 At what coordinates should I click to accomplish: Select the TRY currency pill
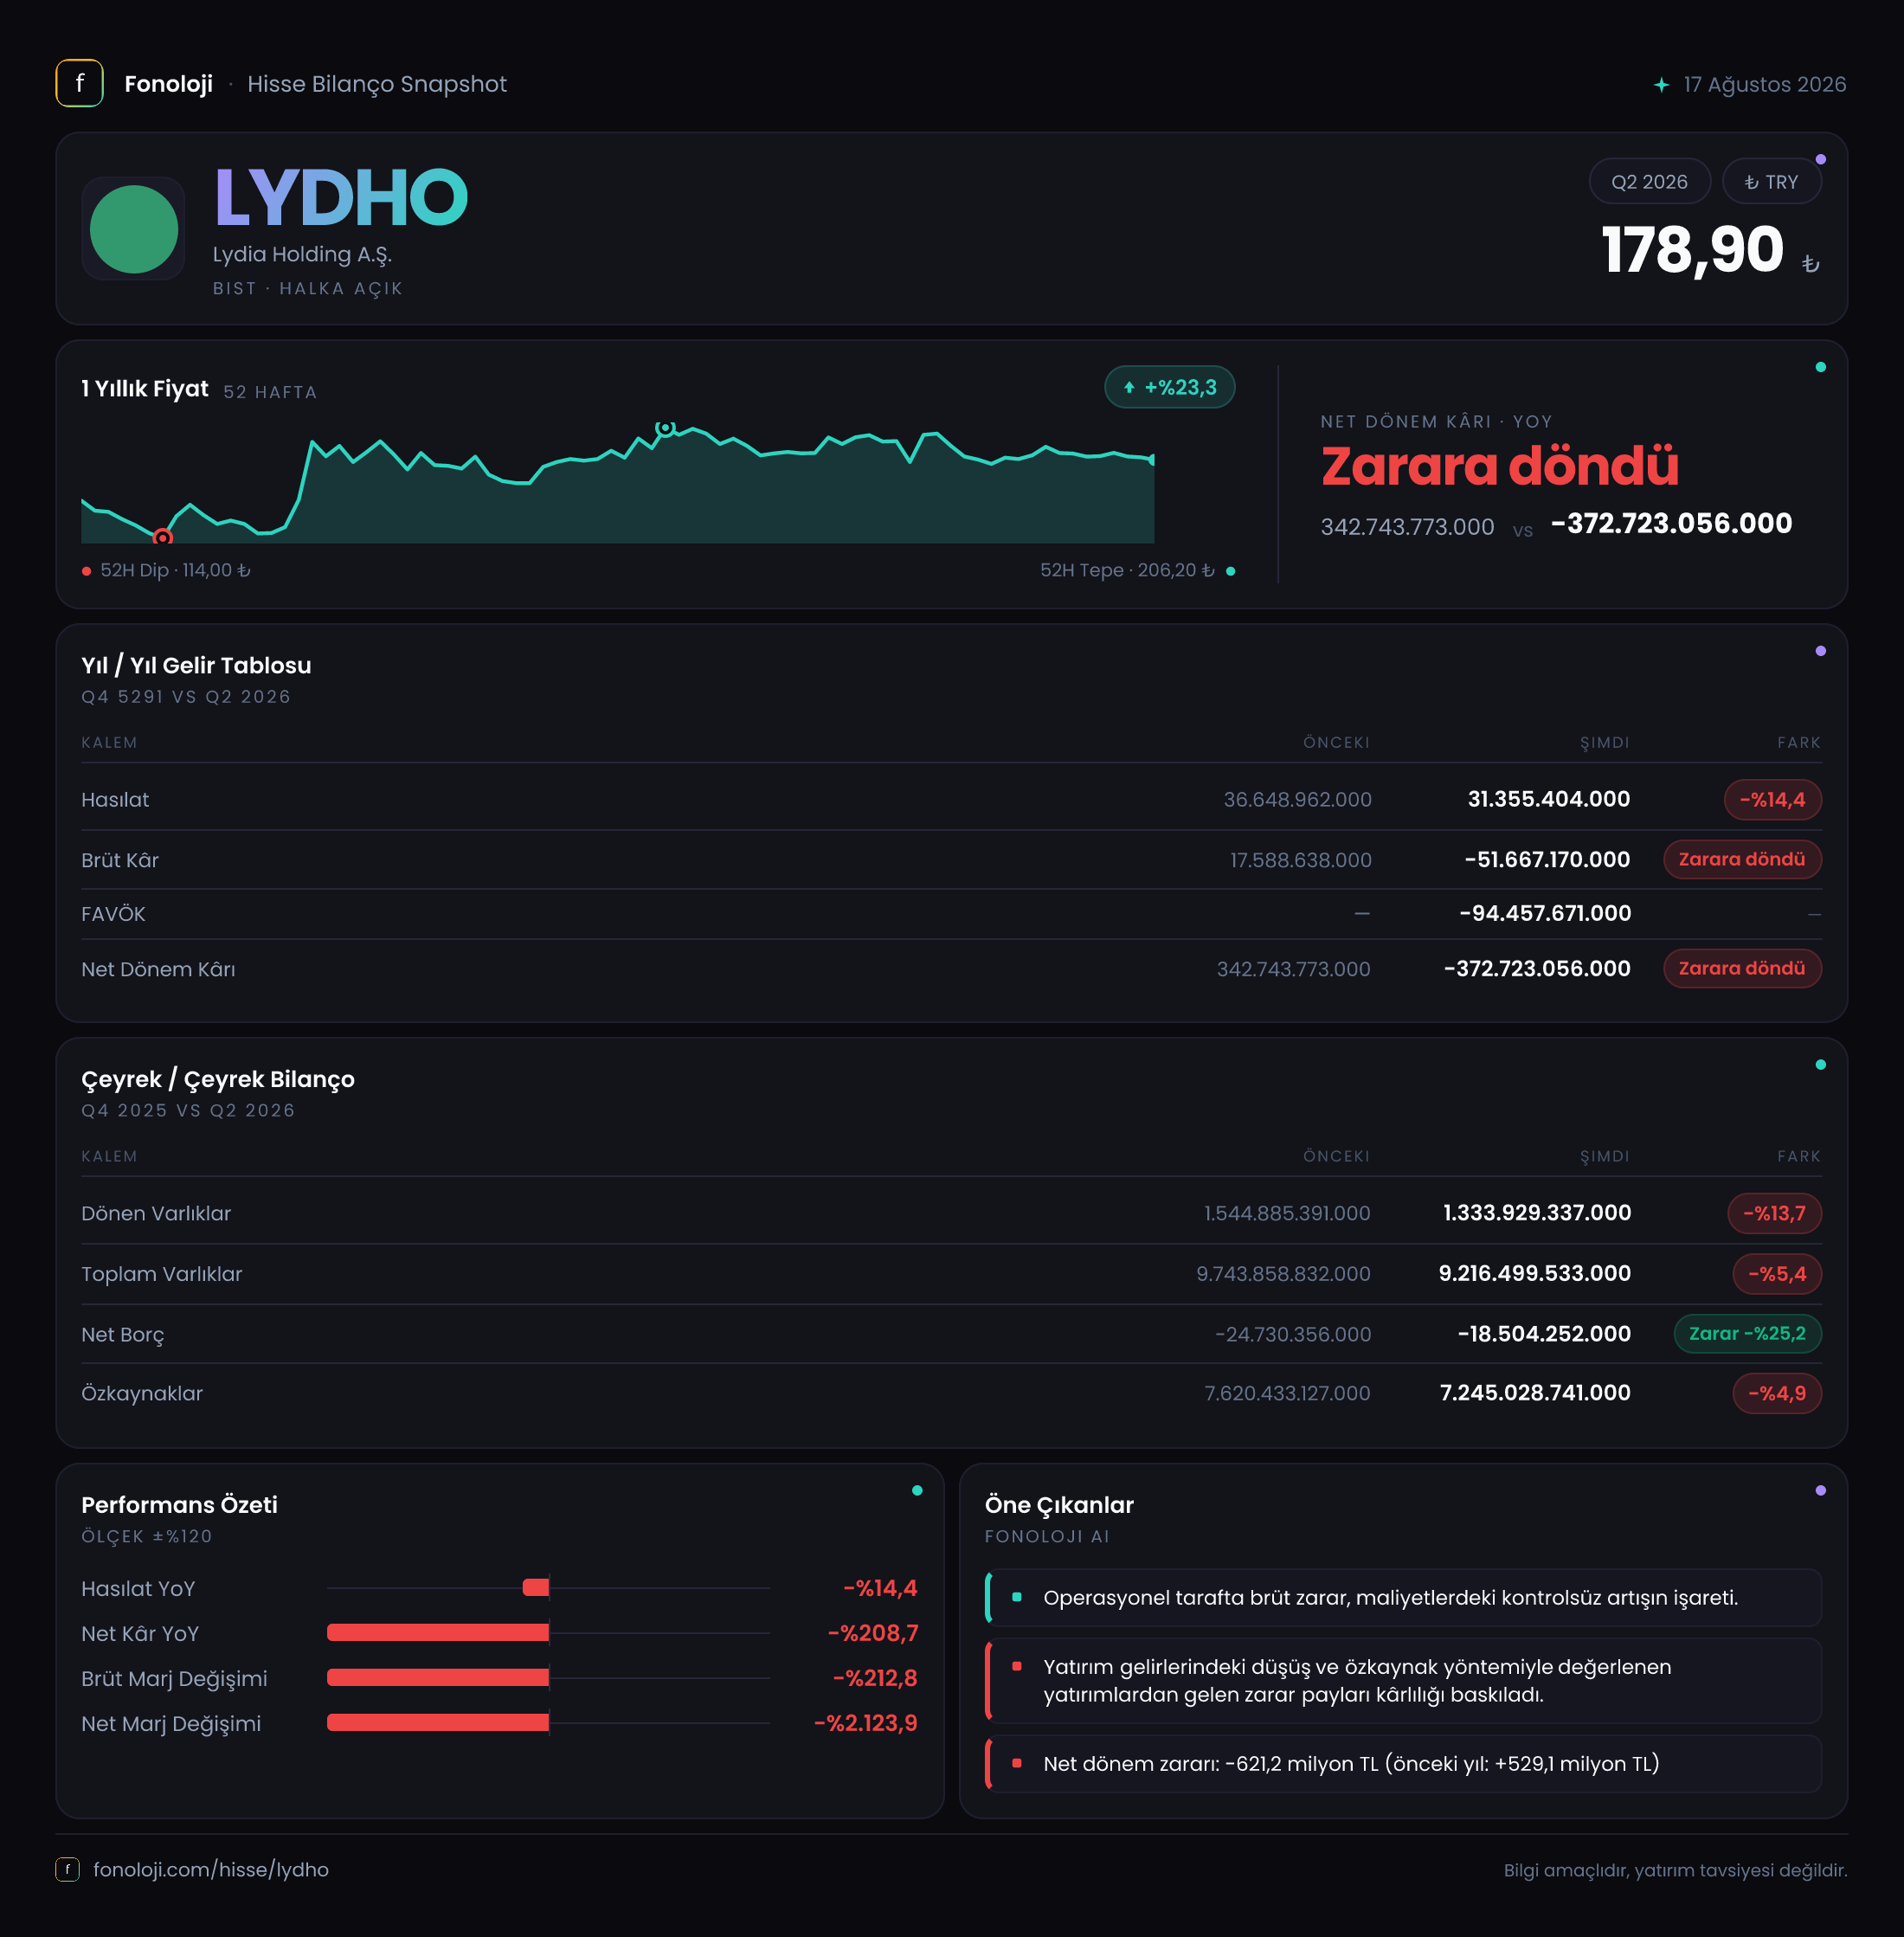(1771, 182)
